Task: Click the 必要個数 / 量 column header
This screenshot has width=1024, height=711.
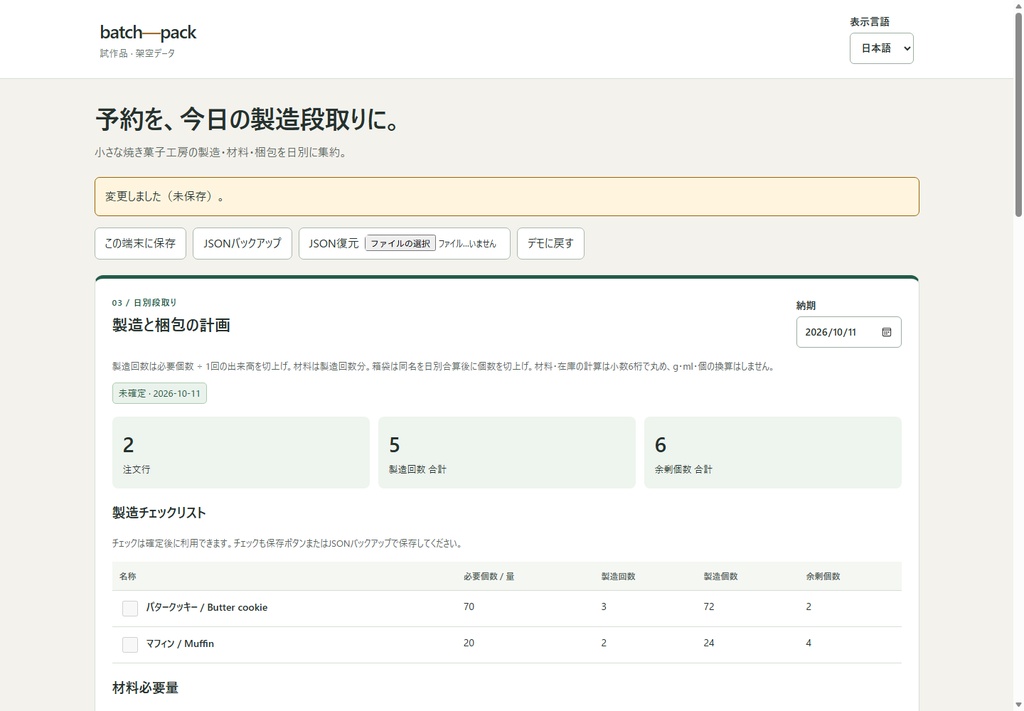Action: click(x=489, y=577)
